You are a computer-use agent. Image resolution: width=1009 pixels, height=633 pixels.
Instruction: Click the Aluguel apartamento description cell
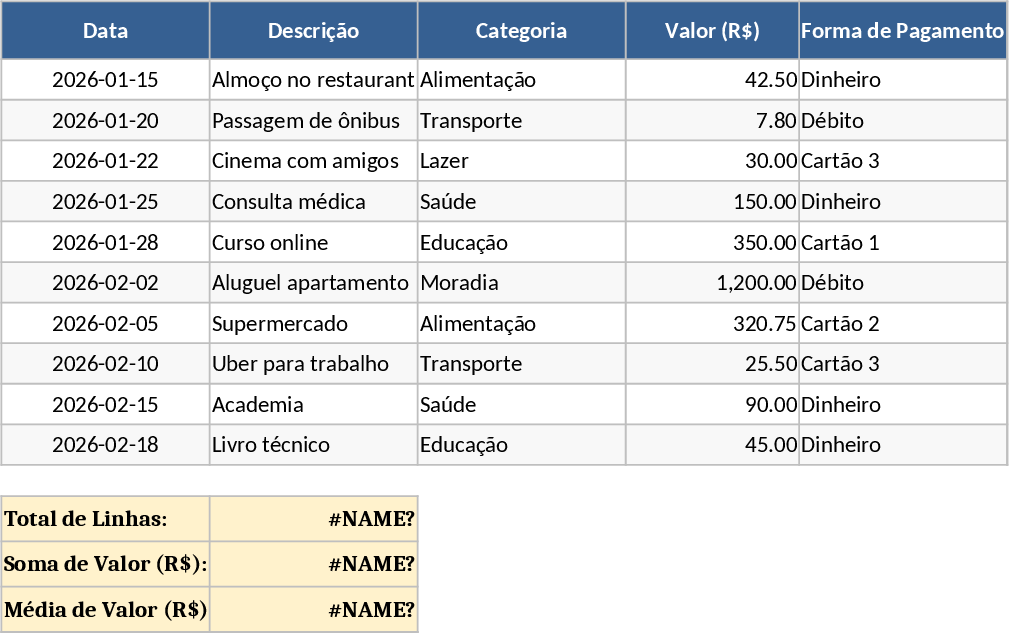pyautogui.click(x=313, y=283)
